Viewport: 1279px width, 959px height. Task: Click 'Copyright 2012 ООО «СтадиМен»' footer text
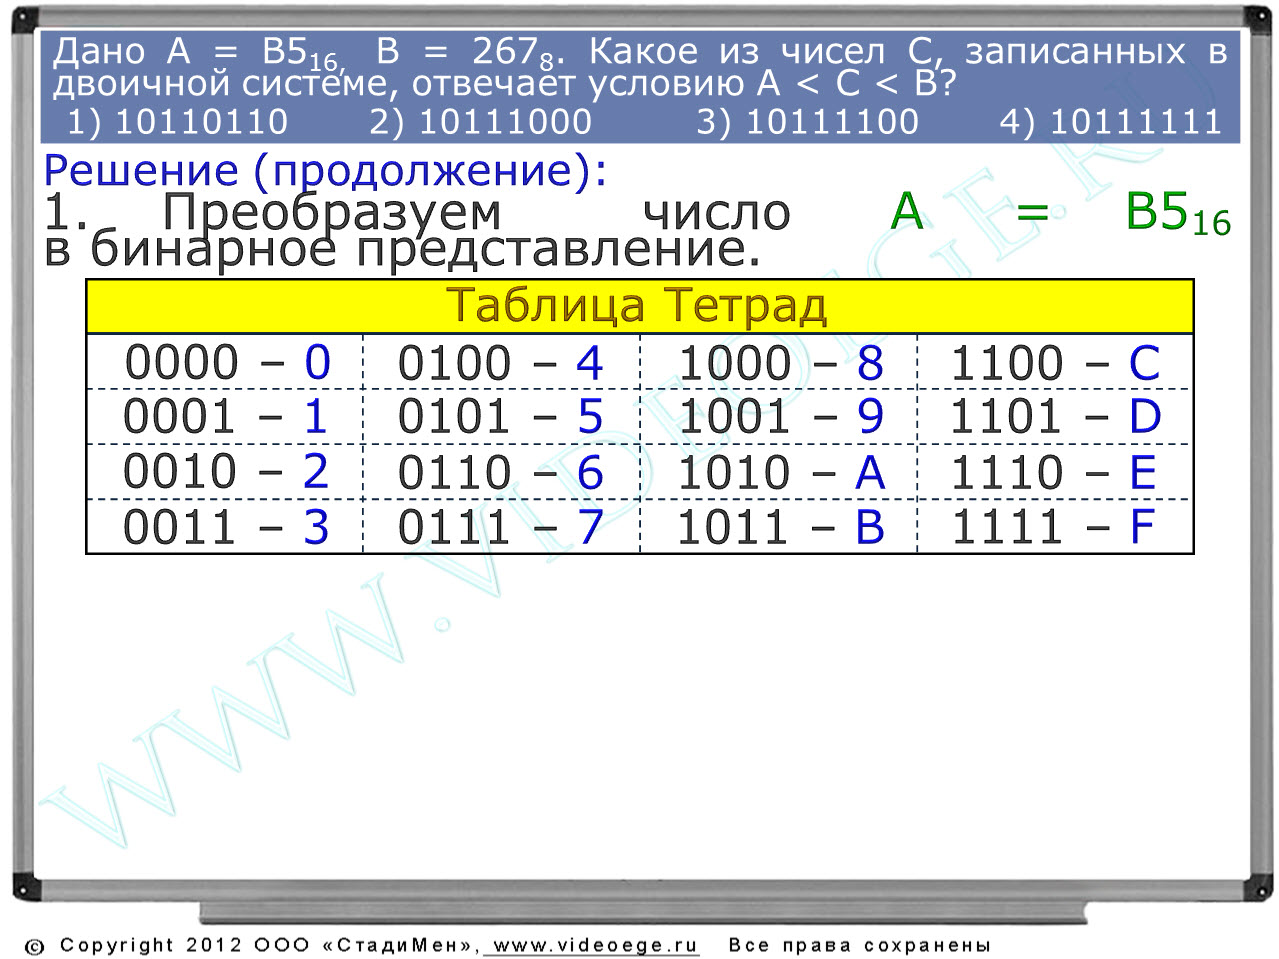[x=268, y=945]
